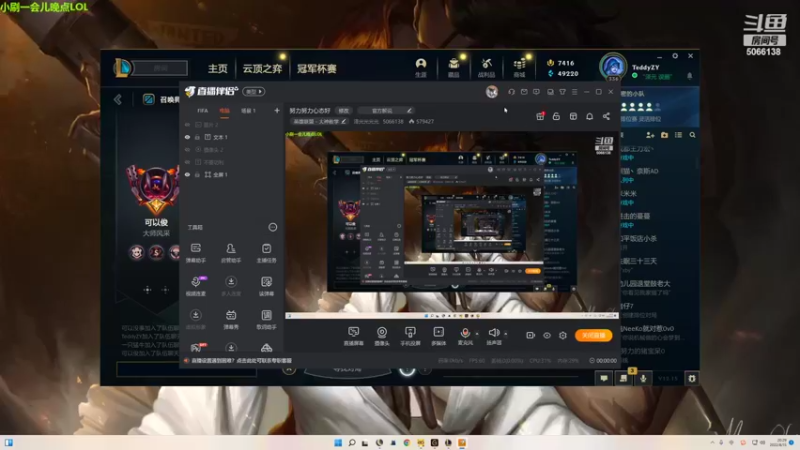Select the active orange scene tab
Image resolution: width=800 pixels, height=450 pixels.
tap(224, 111)
